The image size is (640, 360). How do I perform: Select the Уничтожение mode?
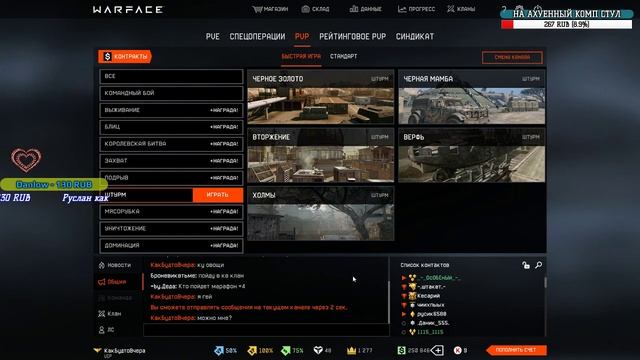(171, 229)
